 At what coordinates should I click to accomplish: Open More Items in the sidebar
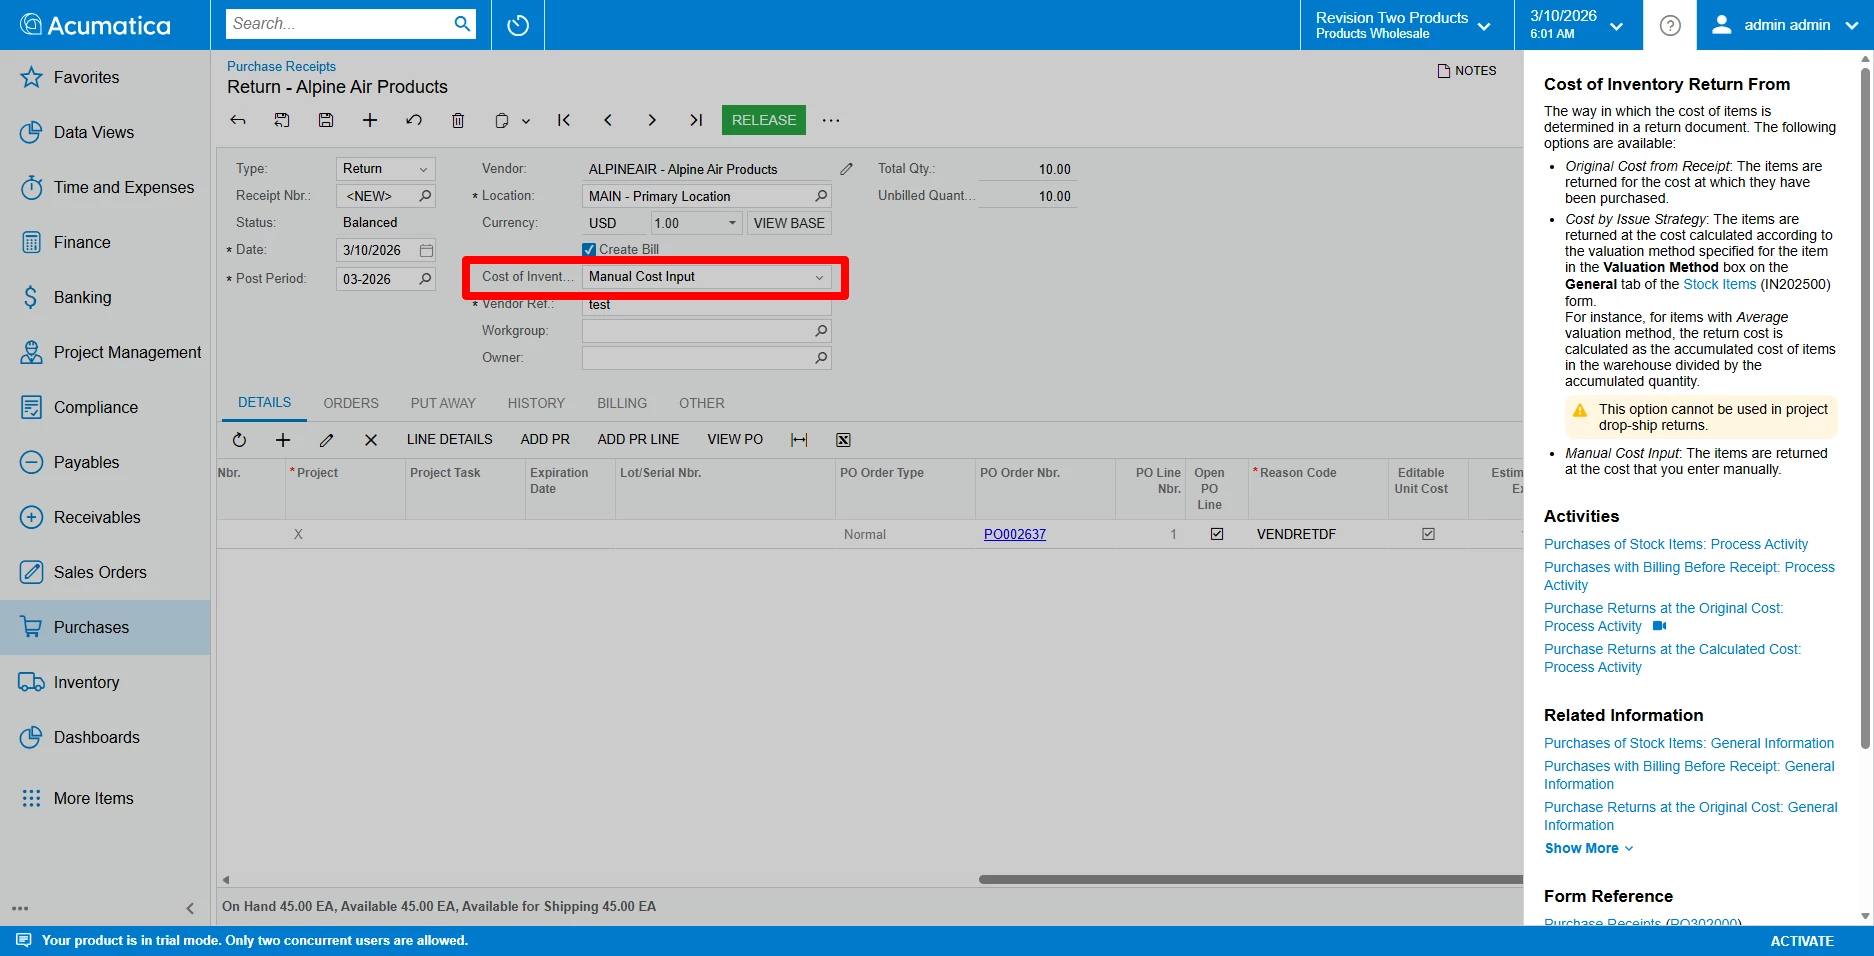pyautogui.click(x=105, y=798)
